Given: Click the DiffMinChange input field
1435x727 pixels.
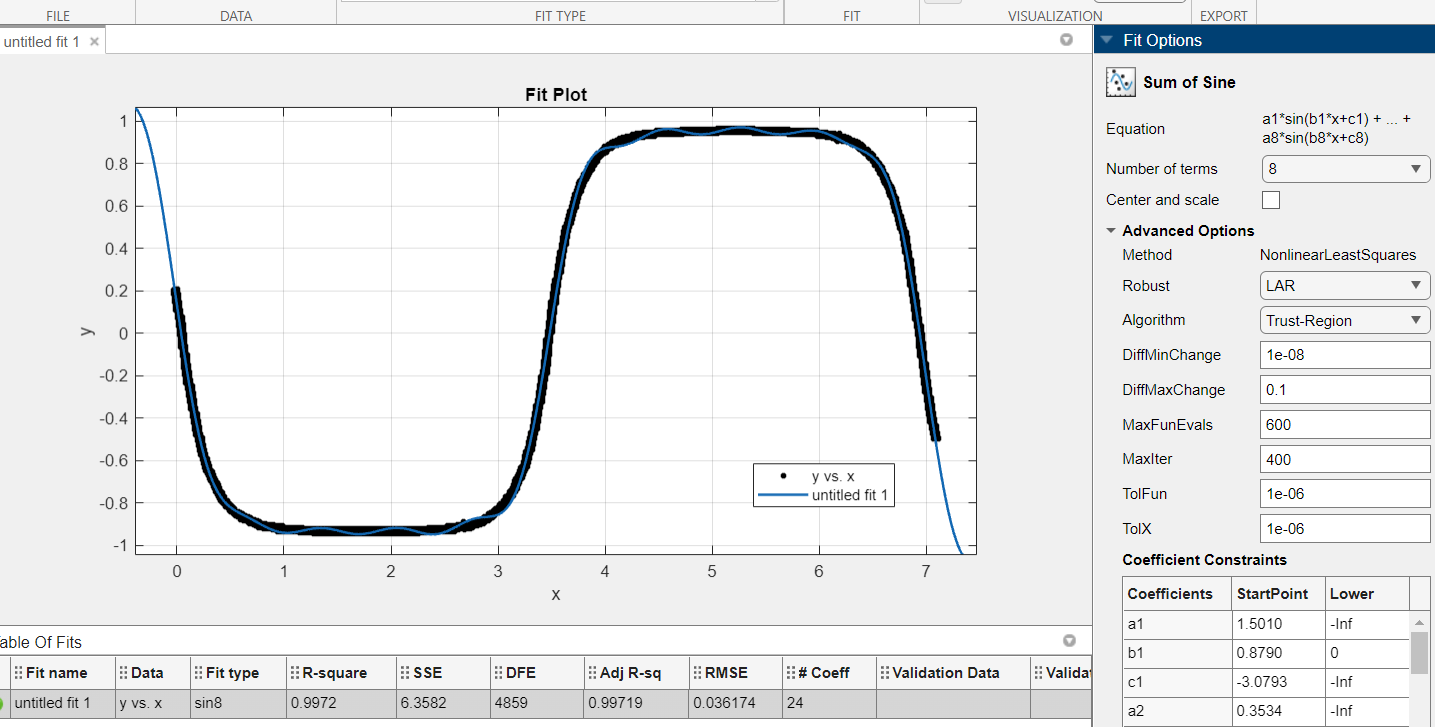Looking at the screenshot, I should pos(1345,355).
